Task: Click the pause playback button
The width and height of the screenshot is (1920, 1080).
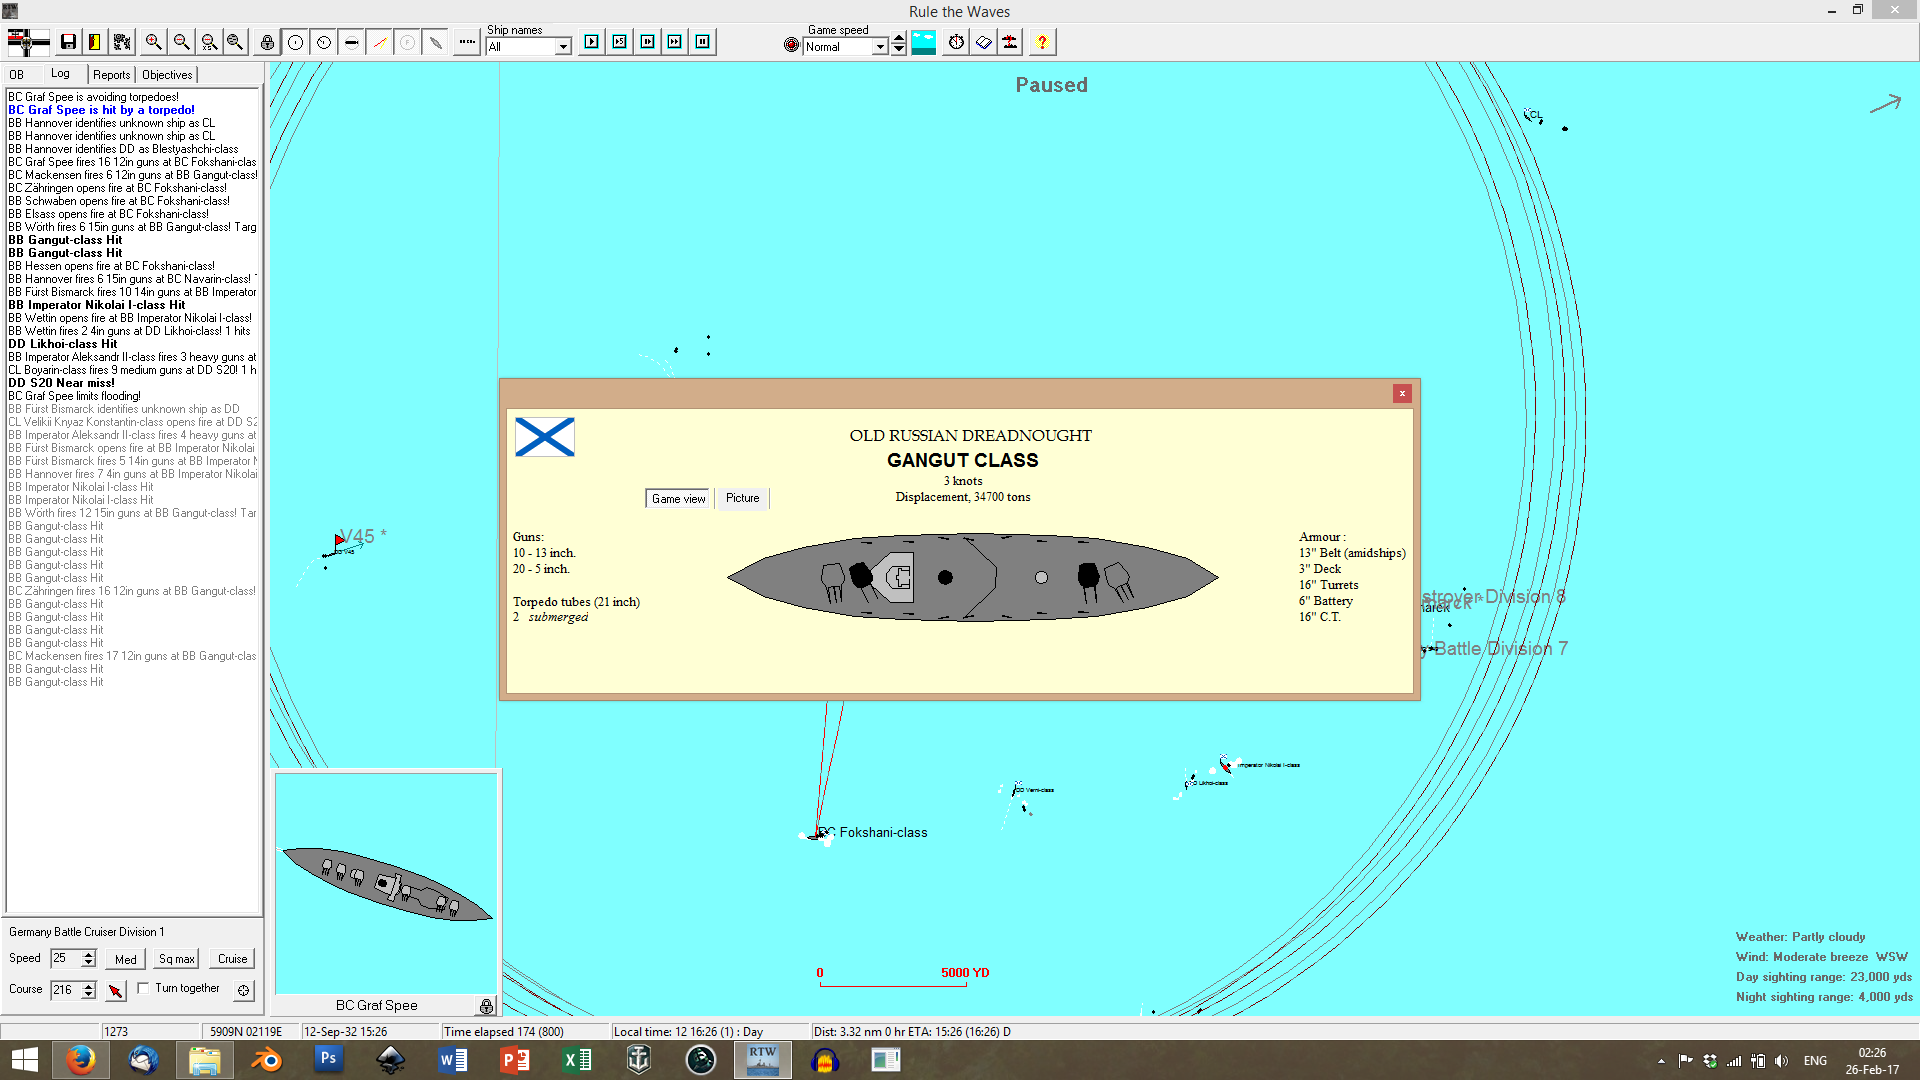Action: point(703,42)
